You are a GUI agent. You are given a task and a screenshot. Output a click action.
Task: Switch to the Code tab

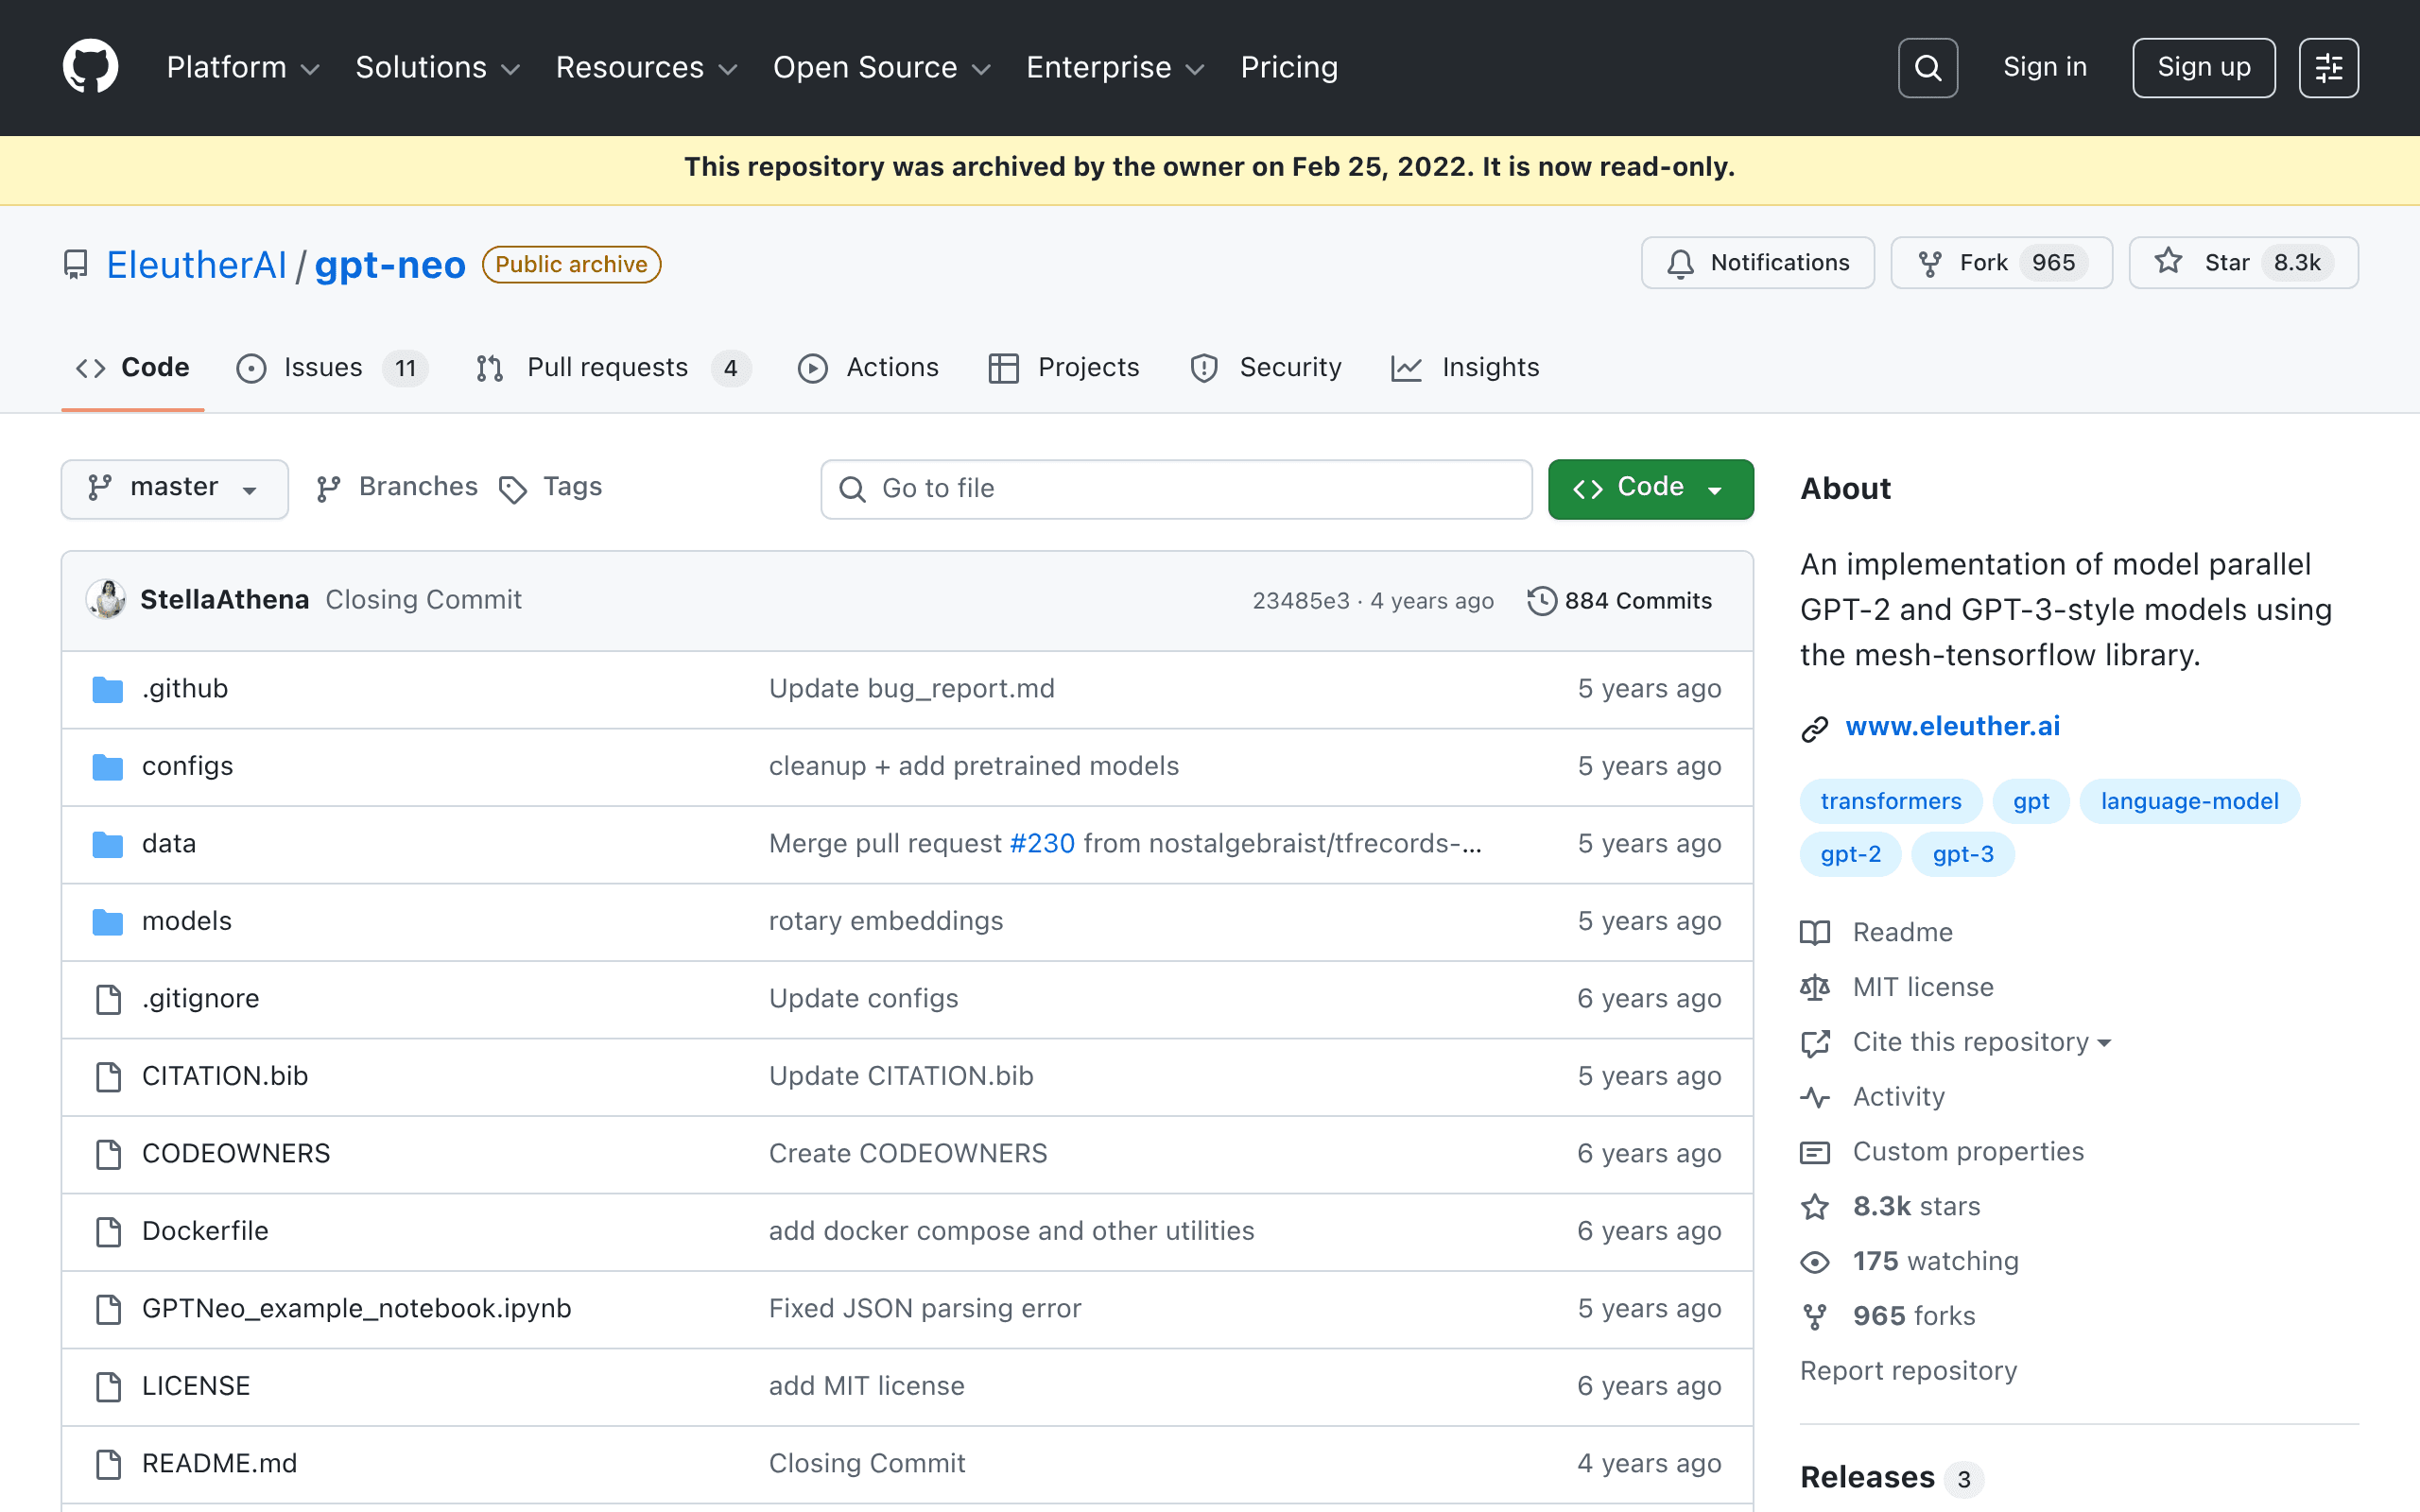tap(133, 368)
